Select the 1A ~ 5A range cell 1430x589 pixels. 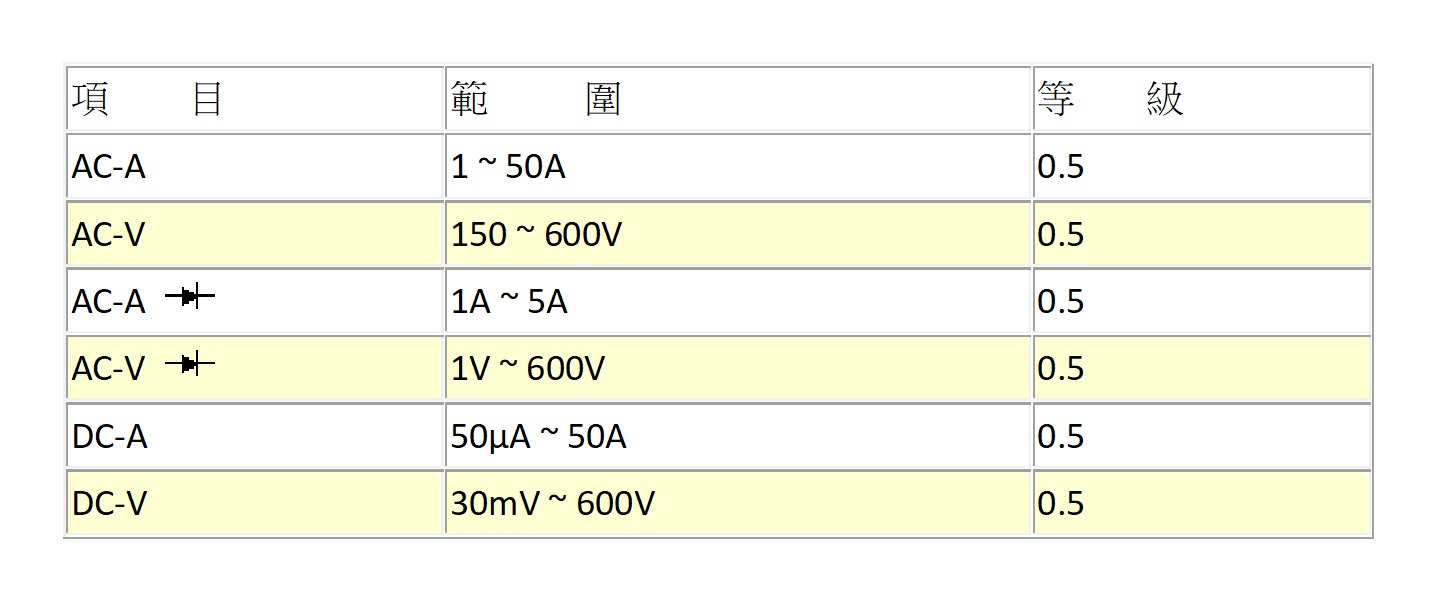[x=738, y=301]
